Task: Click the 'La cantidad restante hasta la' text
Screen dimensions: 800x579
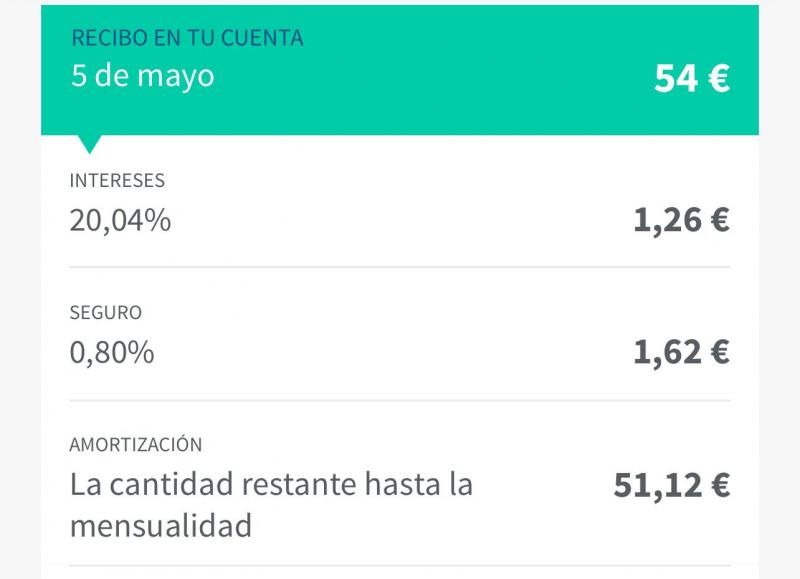Action: point(271,484)
